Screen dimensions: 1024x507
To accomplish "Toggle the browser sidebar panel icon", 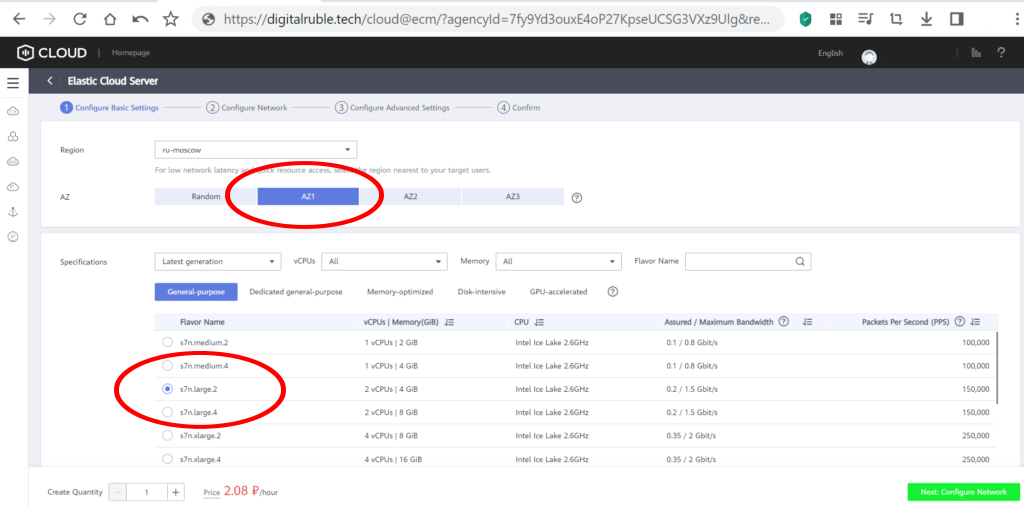I will [x=957, y=19].
